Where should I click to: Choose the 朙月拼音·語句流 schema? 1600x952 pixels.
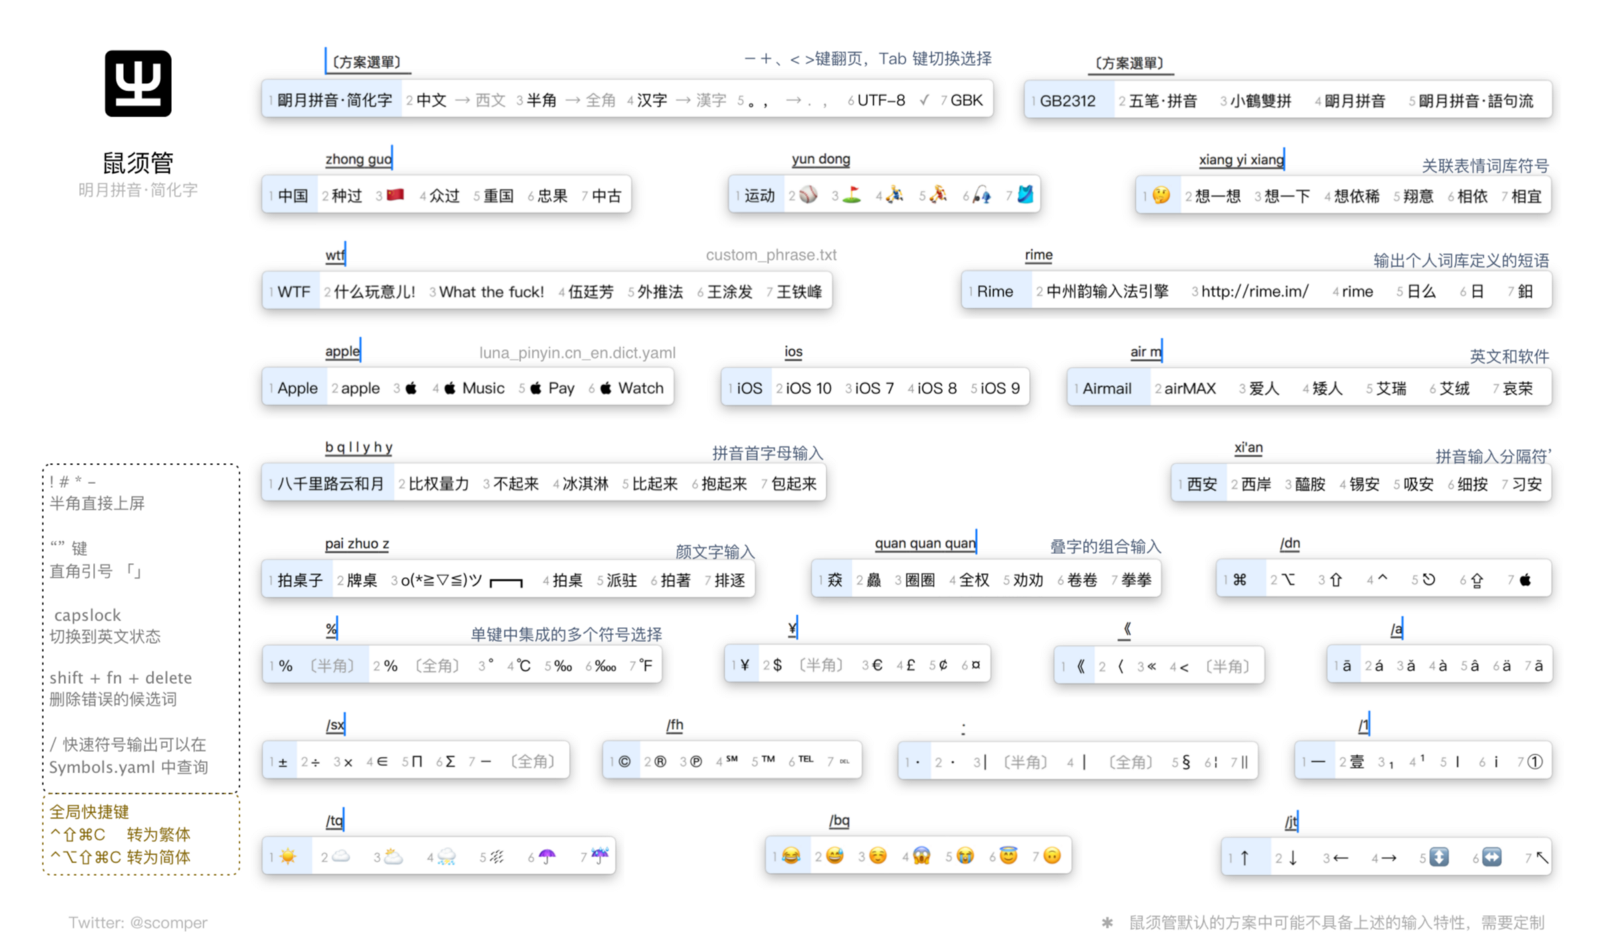[x=1476, y=101]
